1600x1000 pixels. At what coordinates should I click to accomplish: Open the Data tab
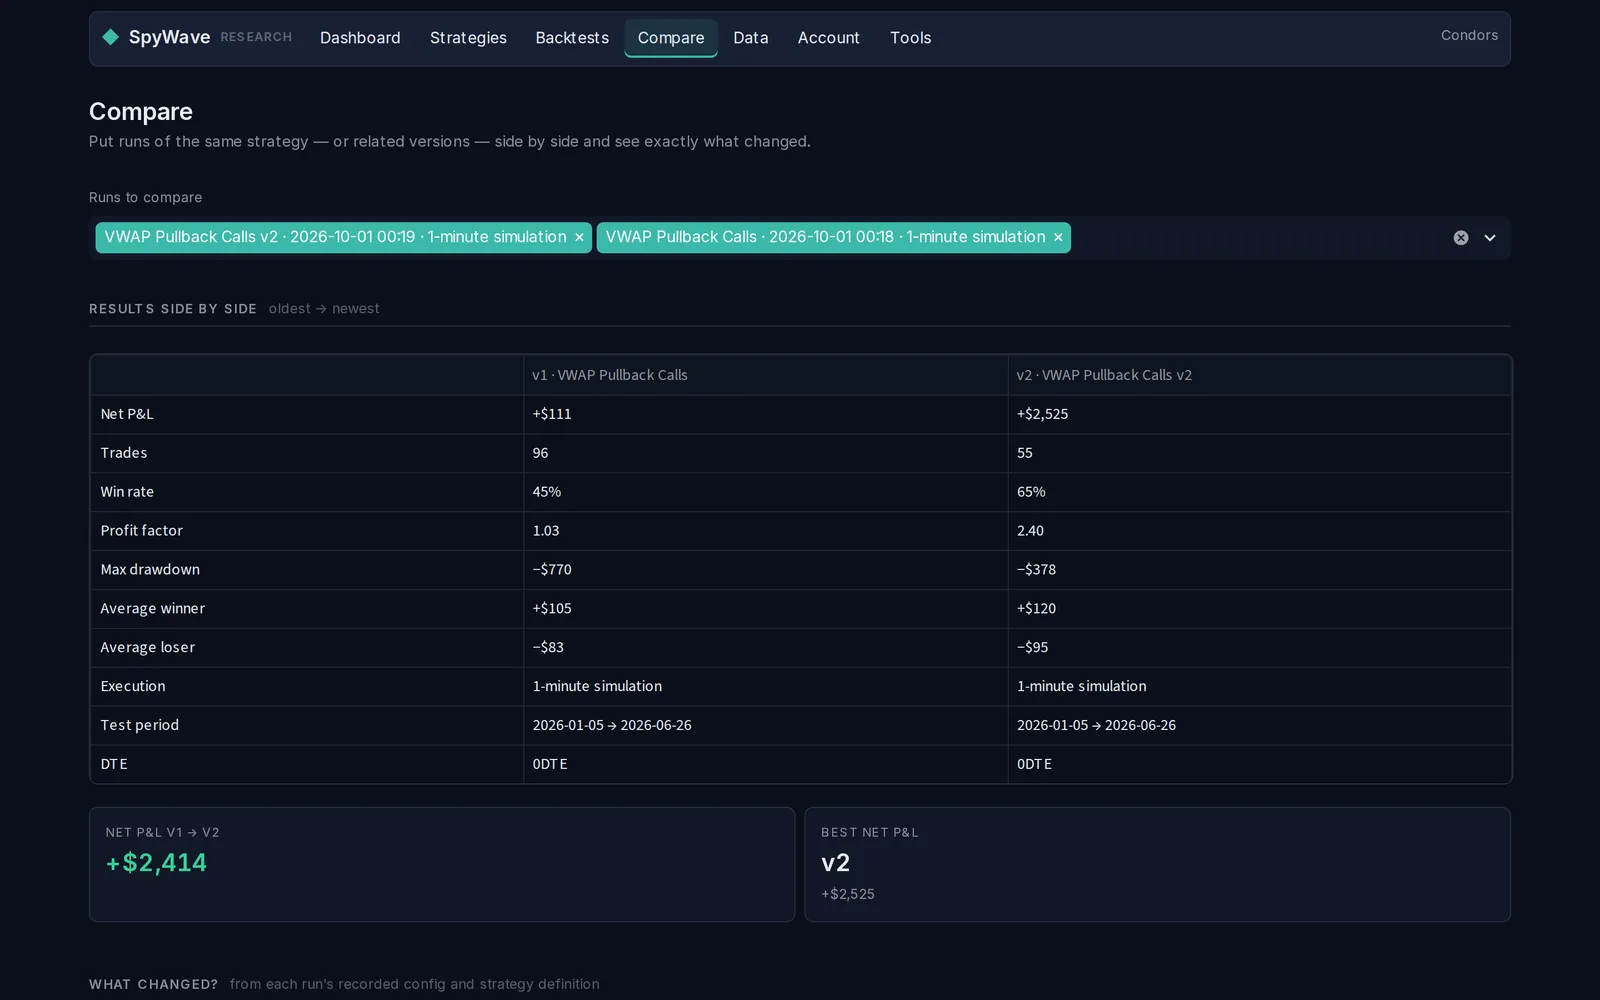(x=751, y=38)
